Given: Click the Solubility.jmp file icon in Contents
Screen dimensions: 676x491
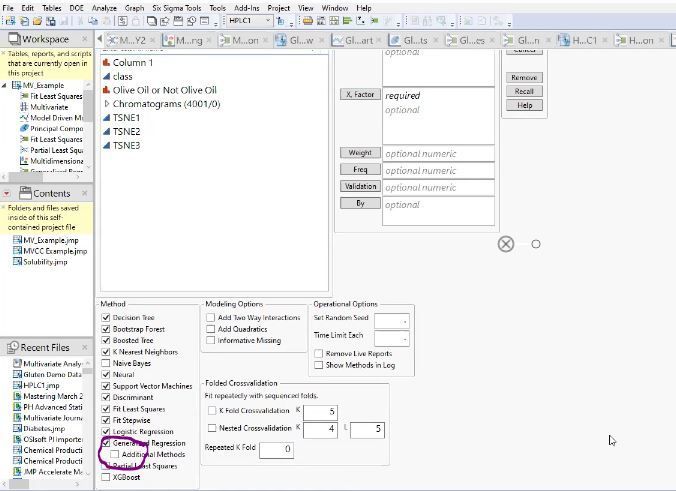Looking at the screenshot, I should tap(17, 262).
